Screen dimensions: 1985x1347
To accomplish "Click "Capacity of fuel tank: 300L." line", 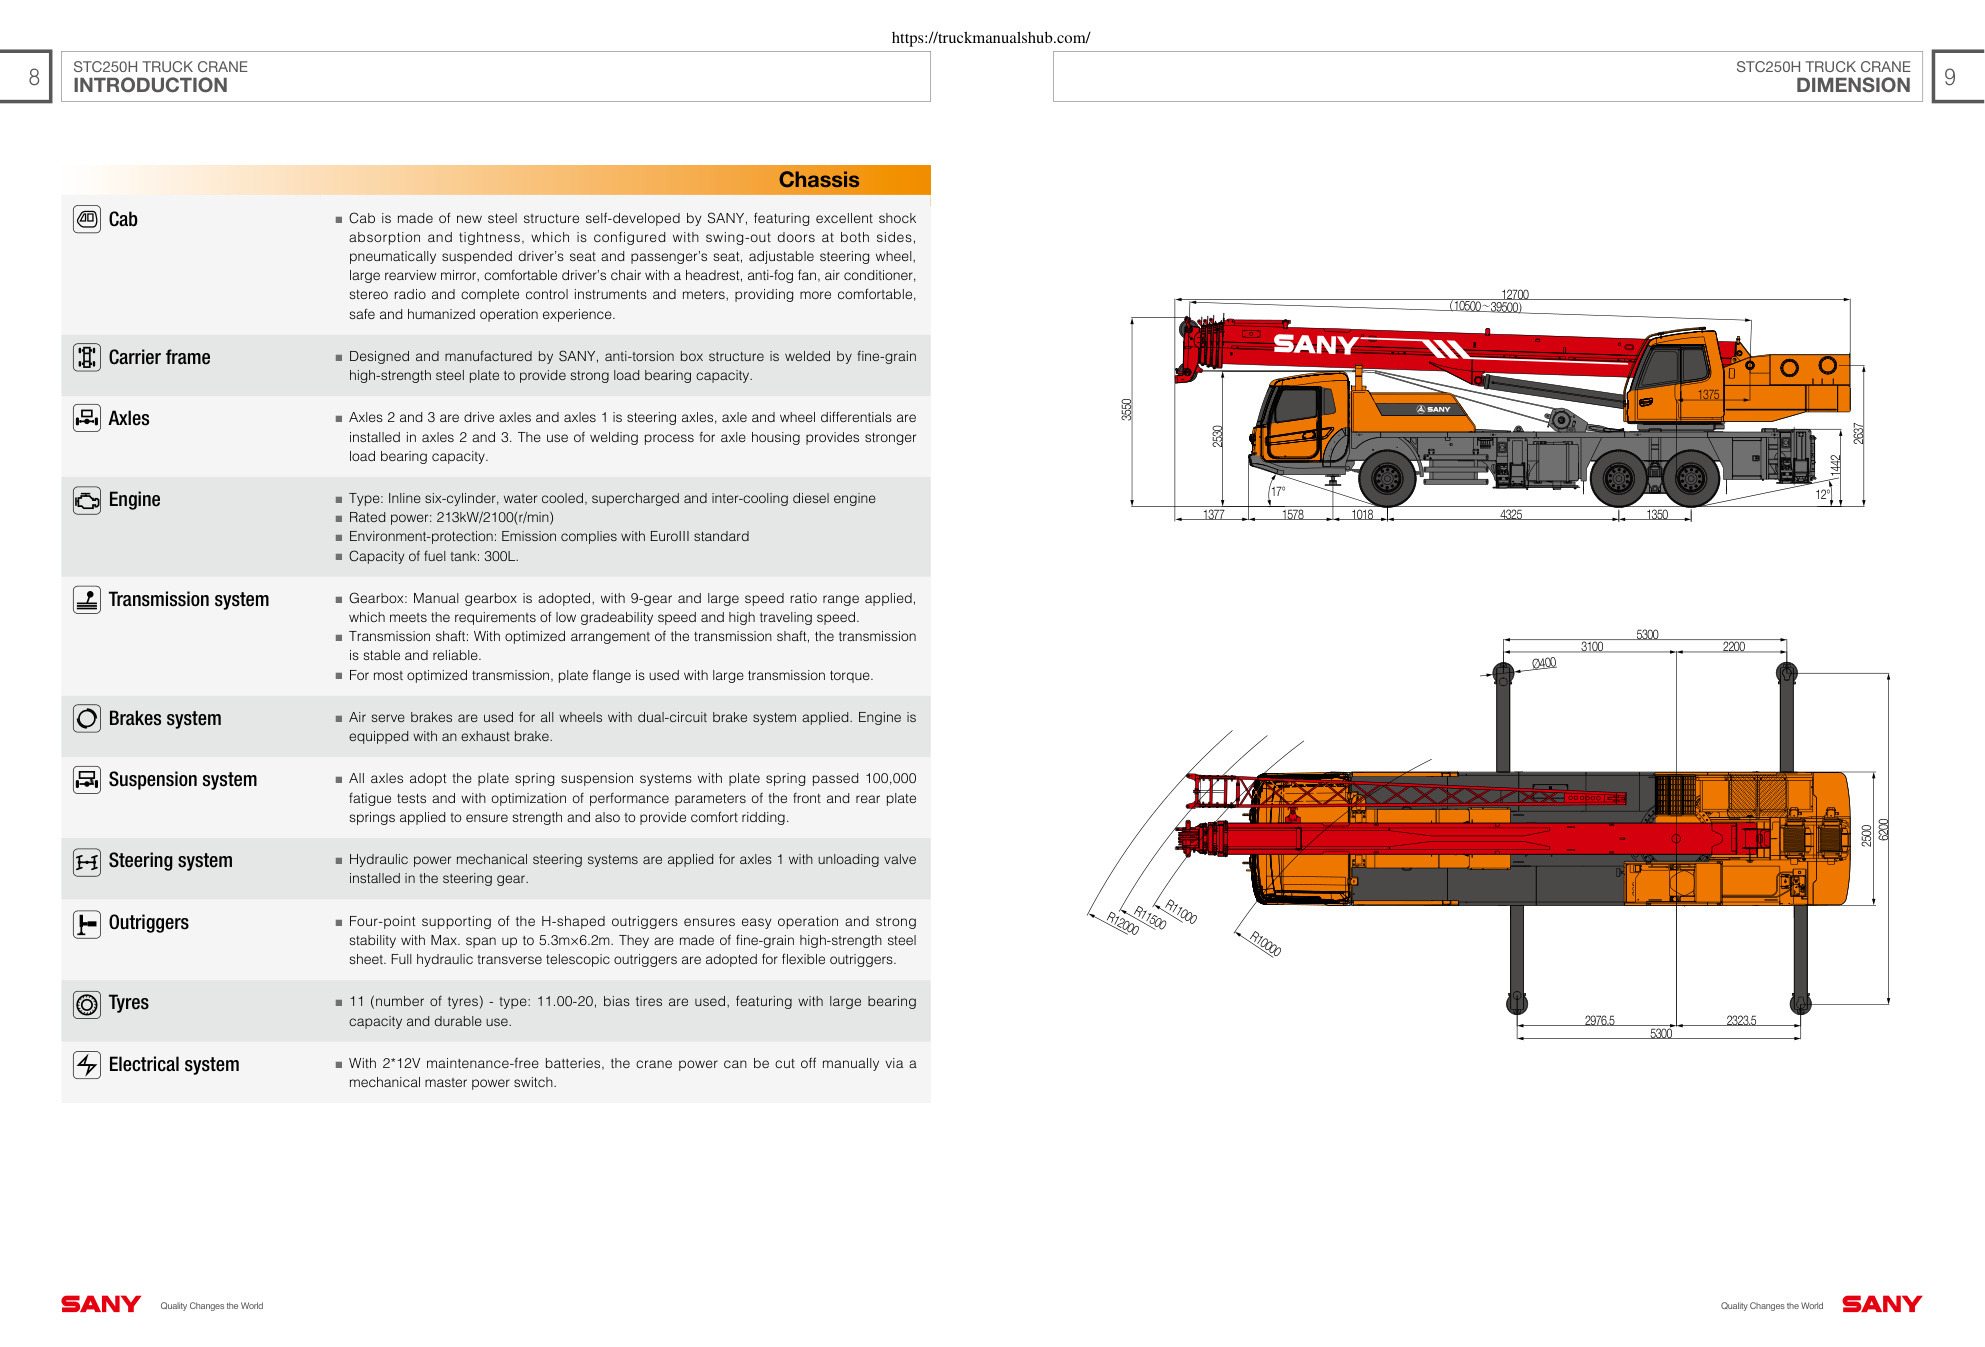I will pos(434,557).
